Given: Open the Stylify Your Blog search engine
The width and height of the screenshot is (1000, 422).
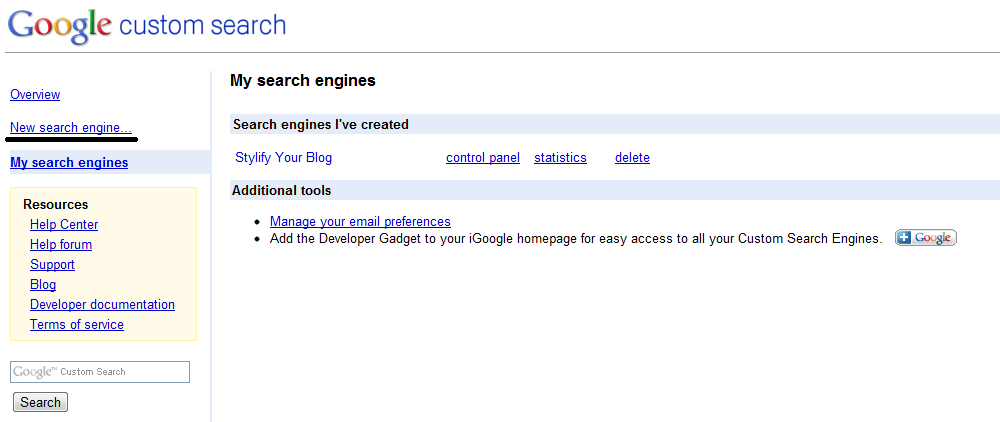Looking at the screenshot, I should tap(284, 157).
